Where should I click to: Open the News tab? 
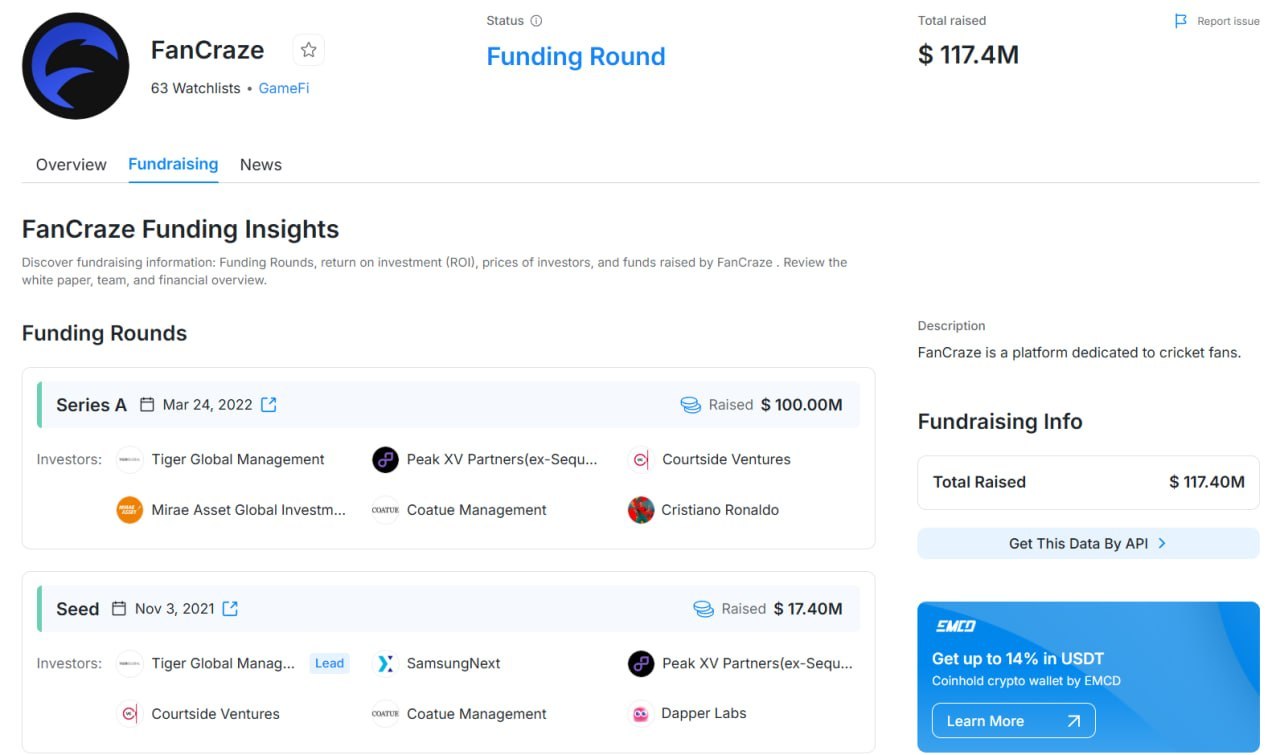click(x=261, y=165)
